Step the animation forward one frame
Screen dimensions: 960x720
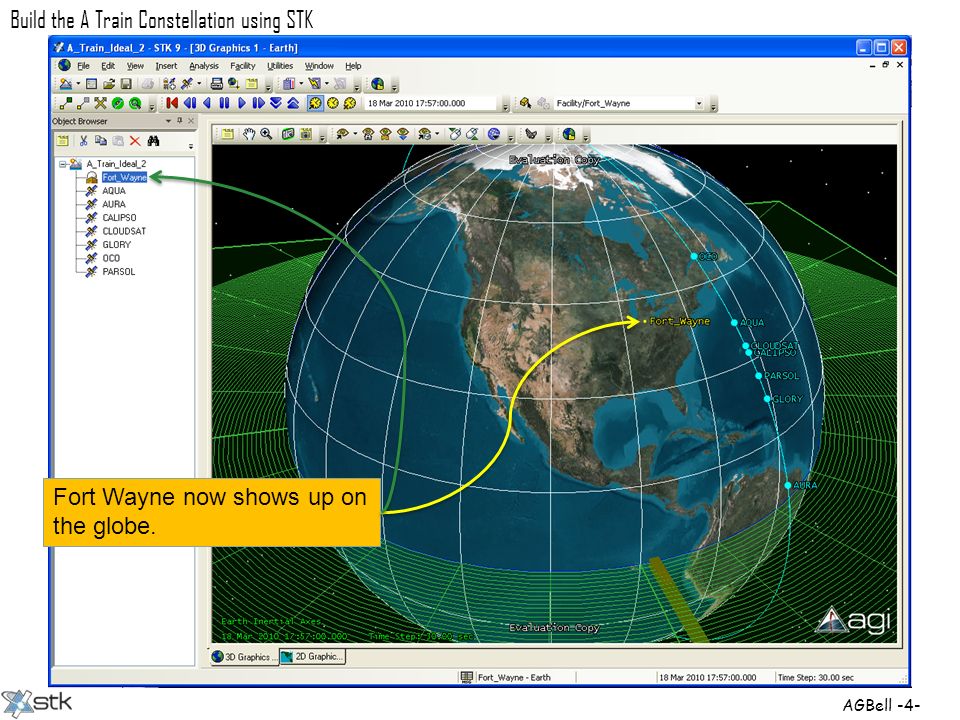(x=258, y=103)
